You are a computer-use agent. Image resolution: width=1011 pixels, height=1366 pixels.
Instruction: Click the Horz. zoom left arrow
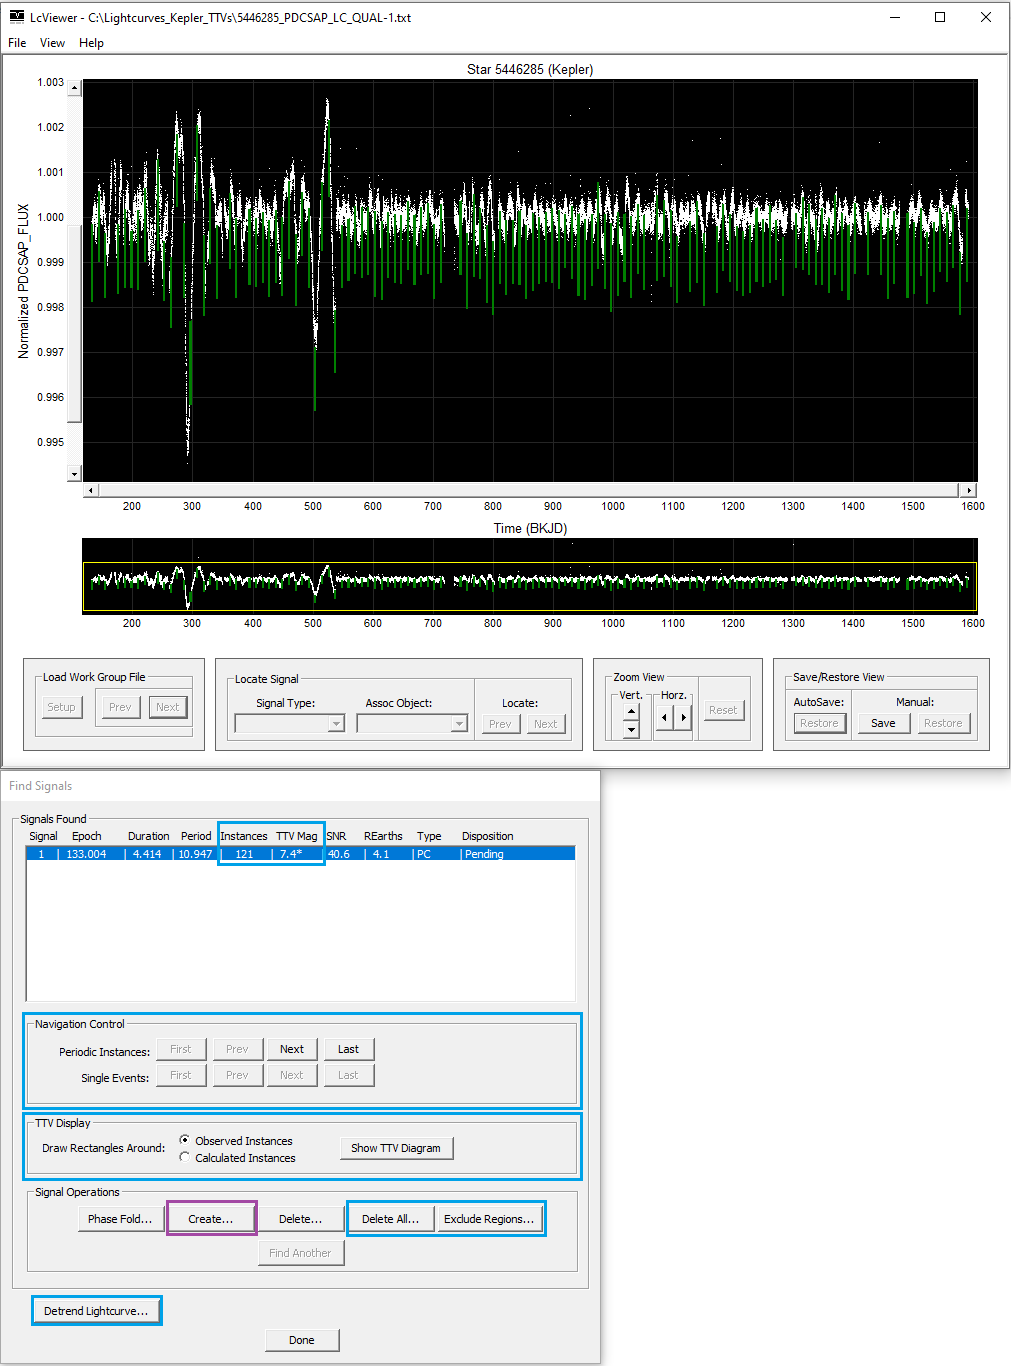click(x=664, y=717)
